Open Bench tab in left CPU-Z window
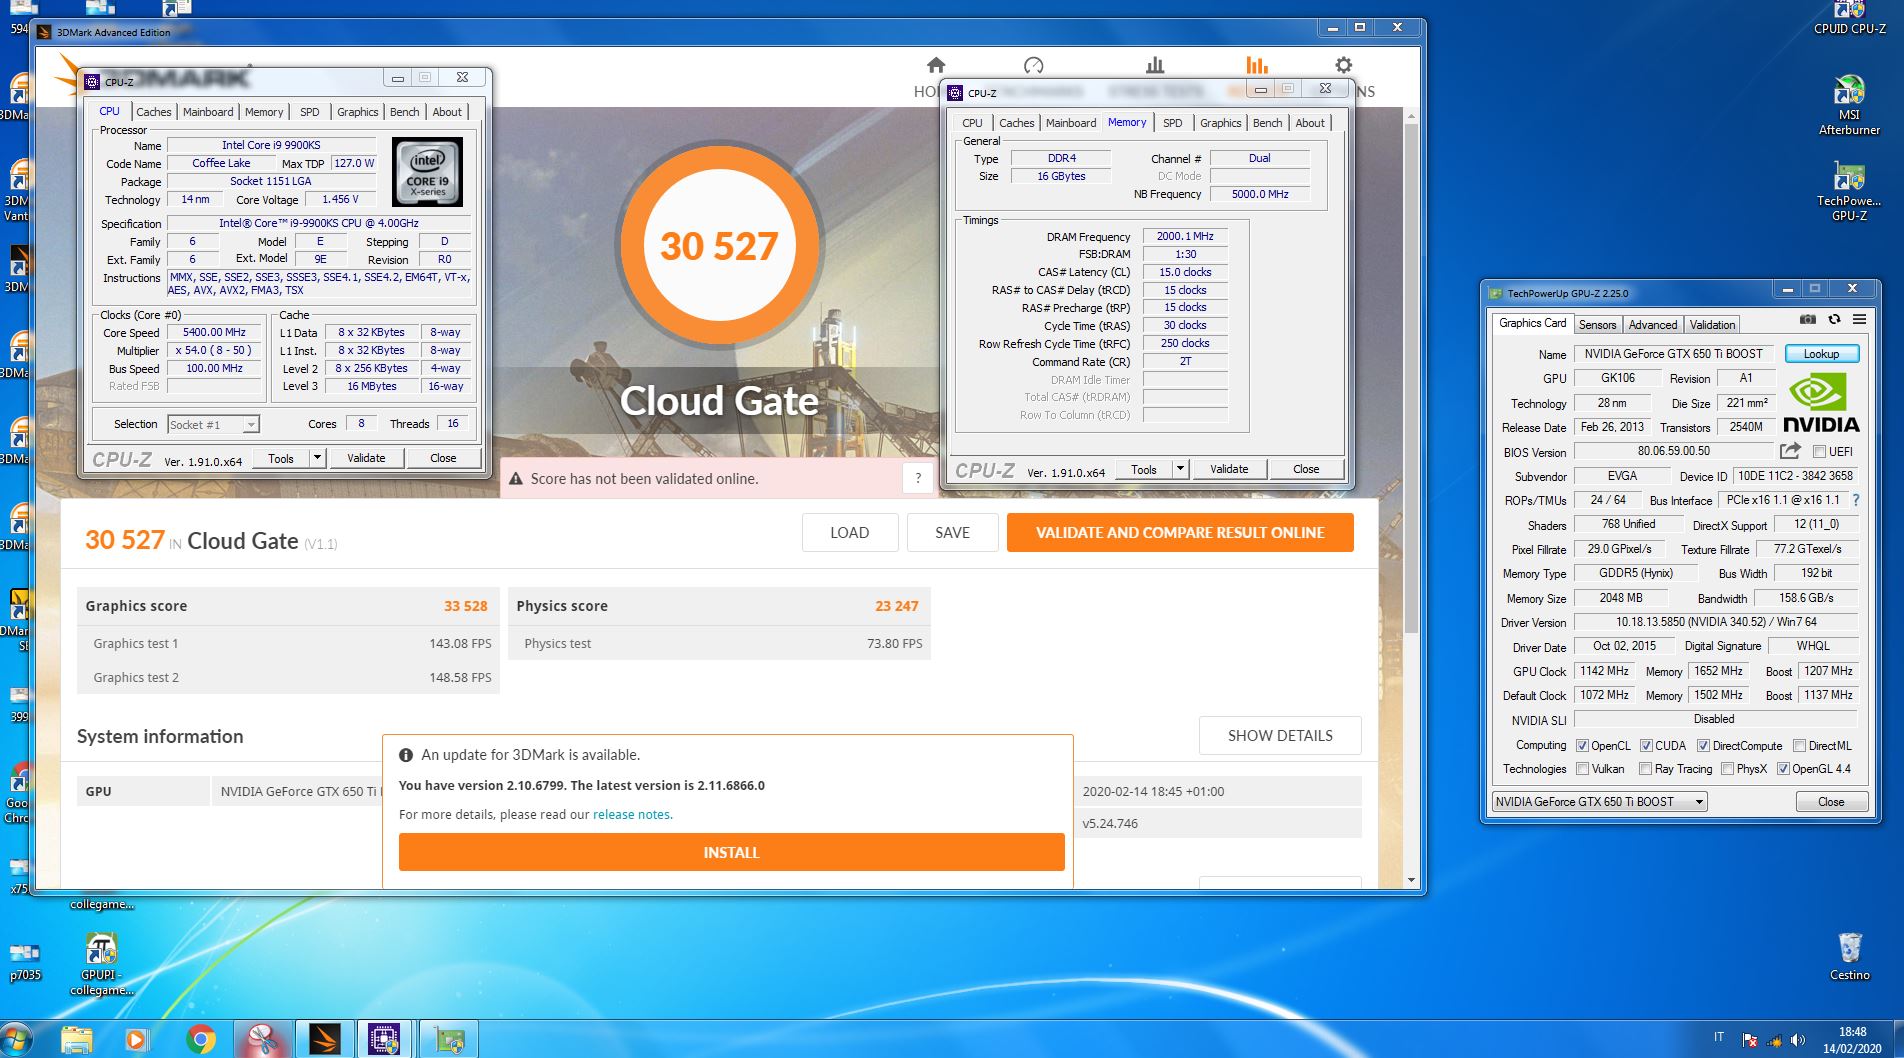This screenshot has height=1058, width=1904. tap(404, 112)
